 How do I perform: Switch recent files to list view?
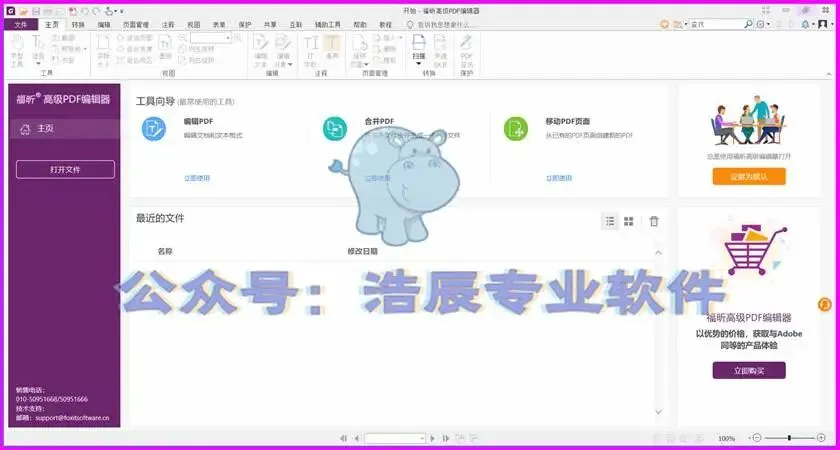pyautogui.click(x=610, y=221)
